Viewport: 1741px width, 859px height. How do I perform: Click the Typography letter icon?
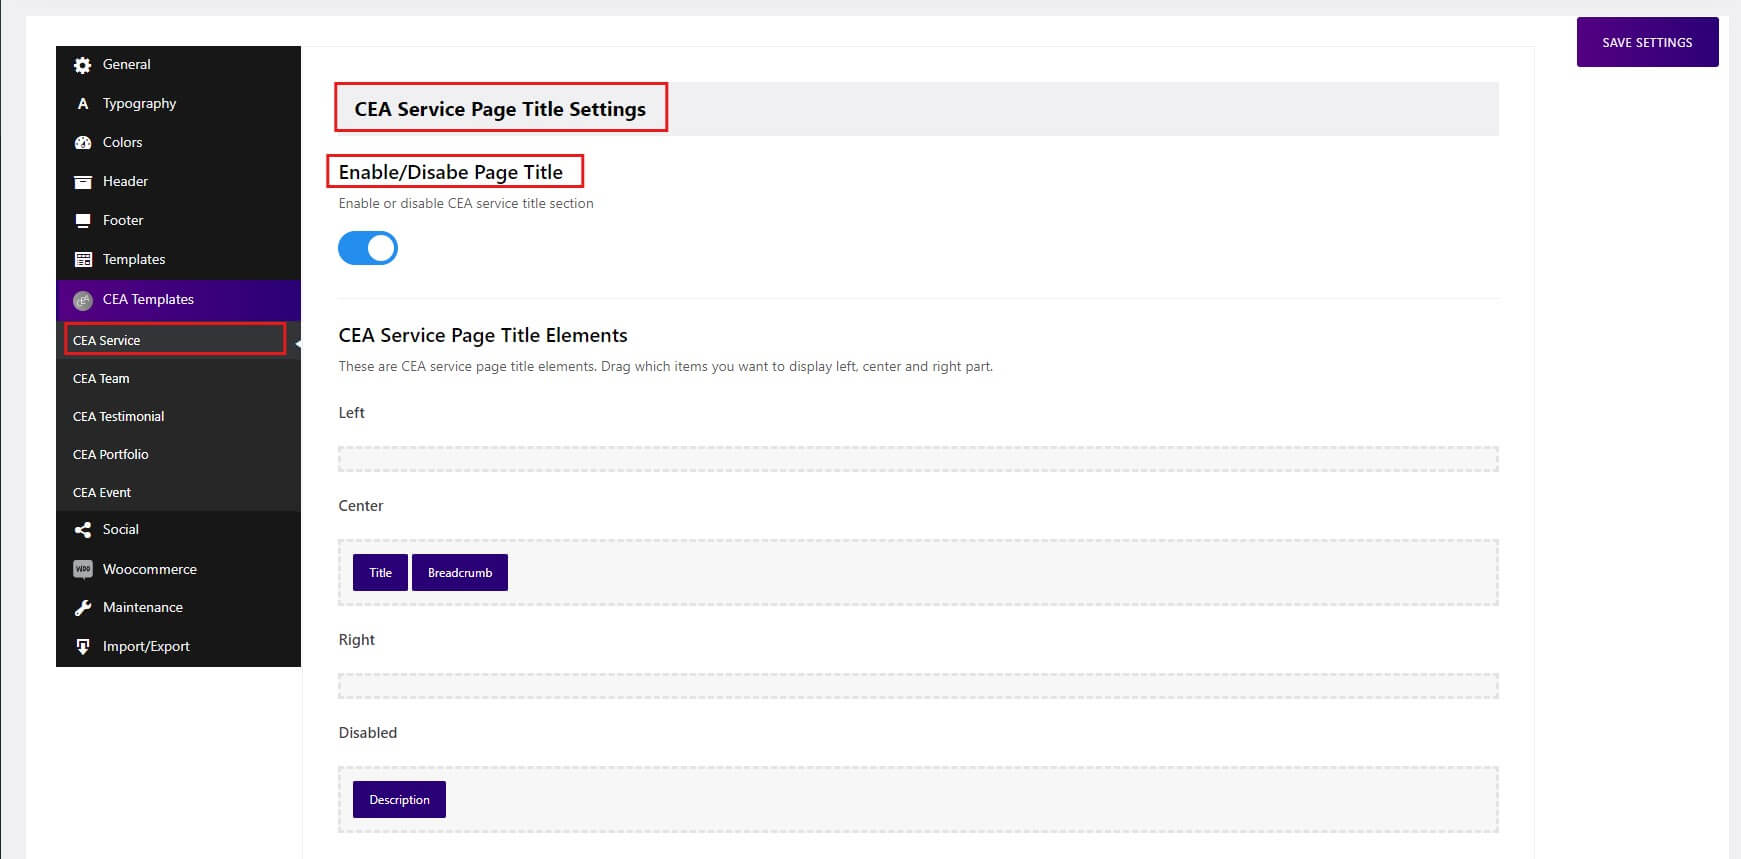point(83,104)
